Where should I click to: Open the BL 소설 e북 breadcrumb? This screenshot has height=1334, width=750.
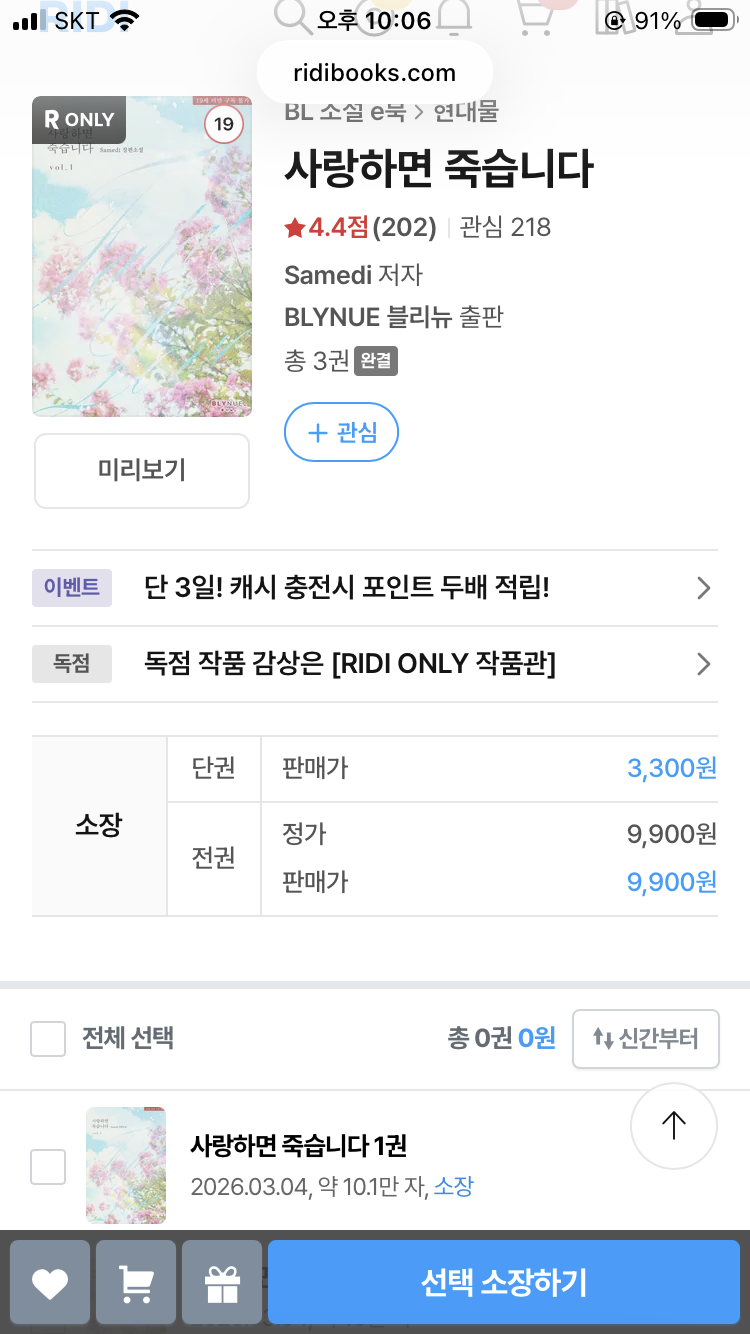[345, 111]
